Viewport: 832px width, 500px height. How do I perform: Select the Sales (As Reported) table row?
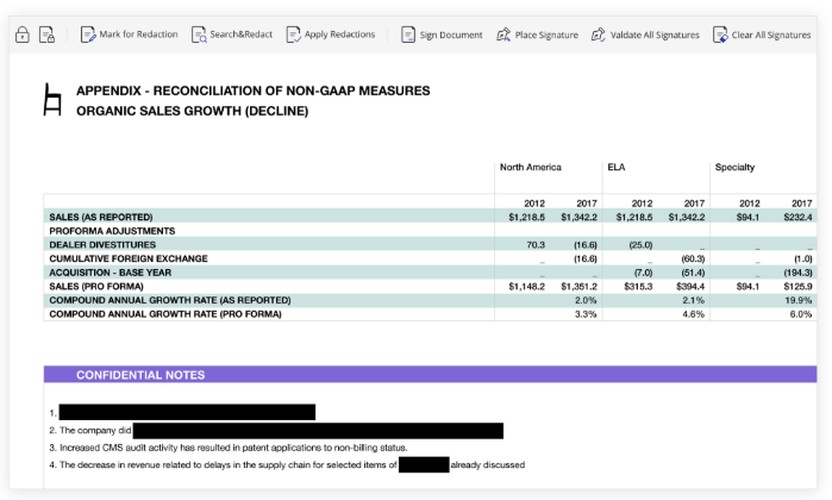click(101, 217)
